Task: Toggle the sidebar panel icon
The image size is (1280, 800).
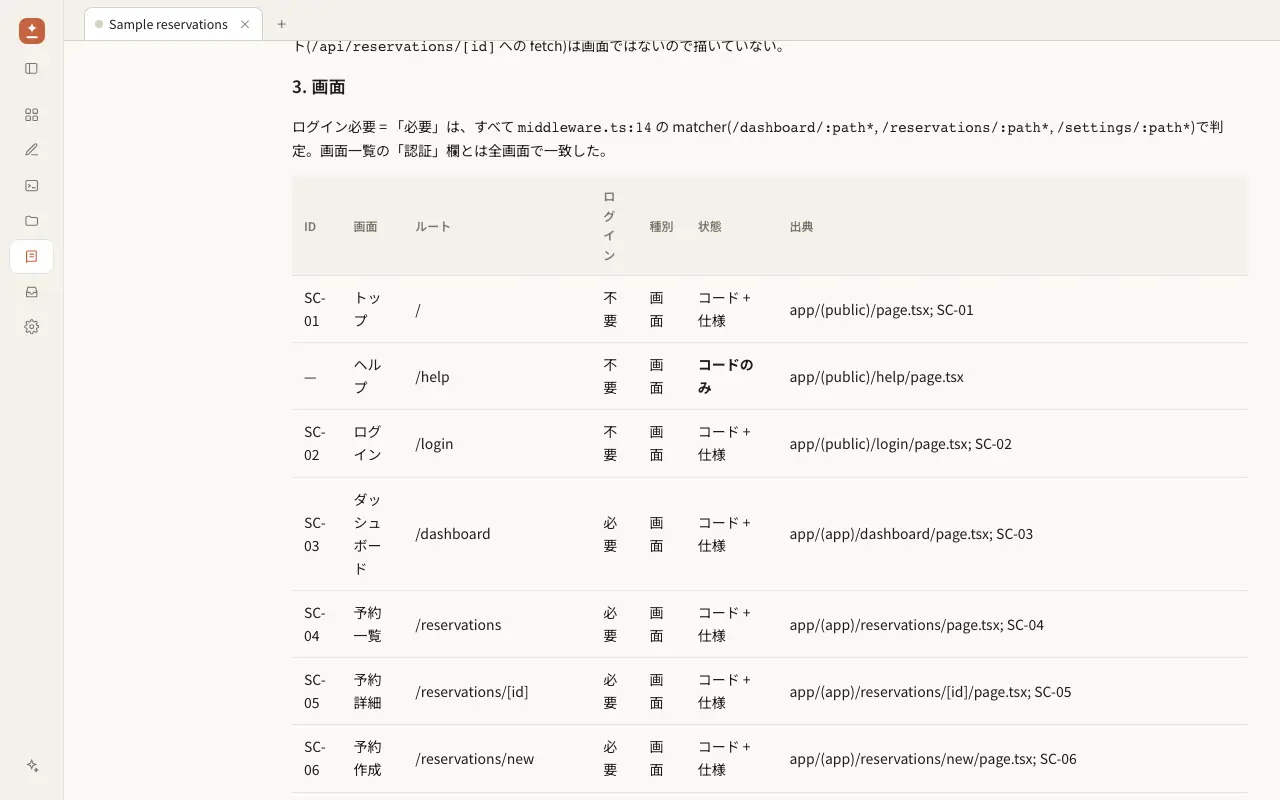Action: pos(32,69)
